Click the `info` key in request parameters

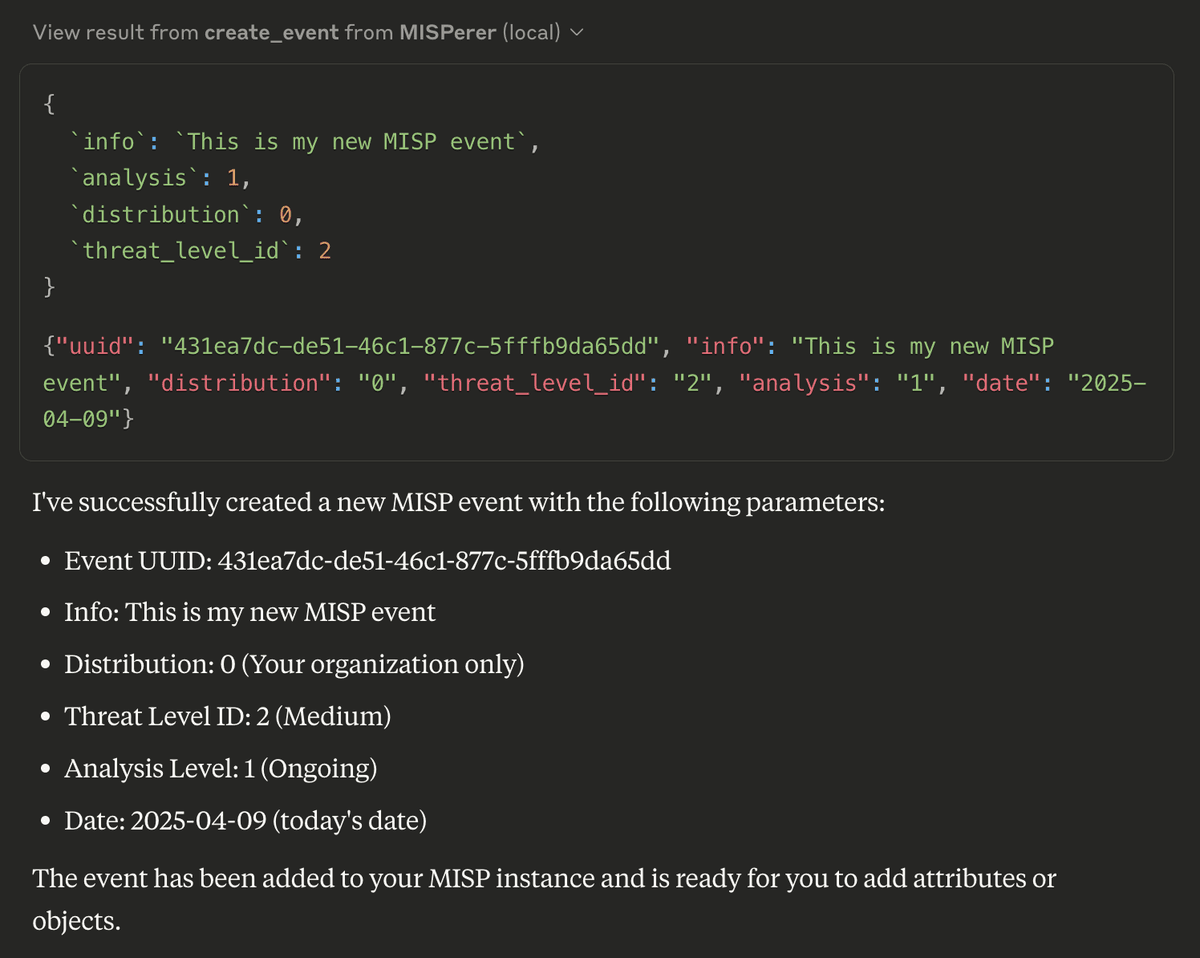click(108, 142)
